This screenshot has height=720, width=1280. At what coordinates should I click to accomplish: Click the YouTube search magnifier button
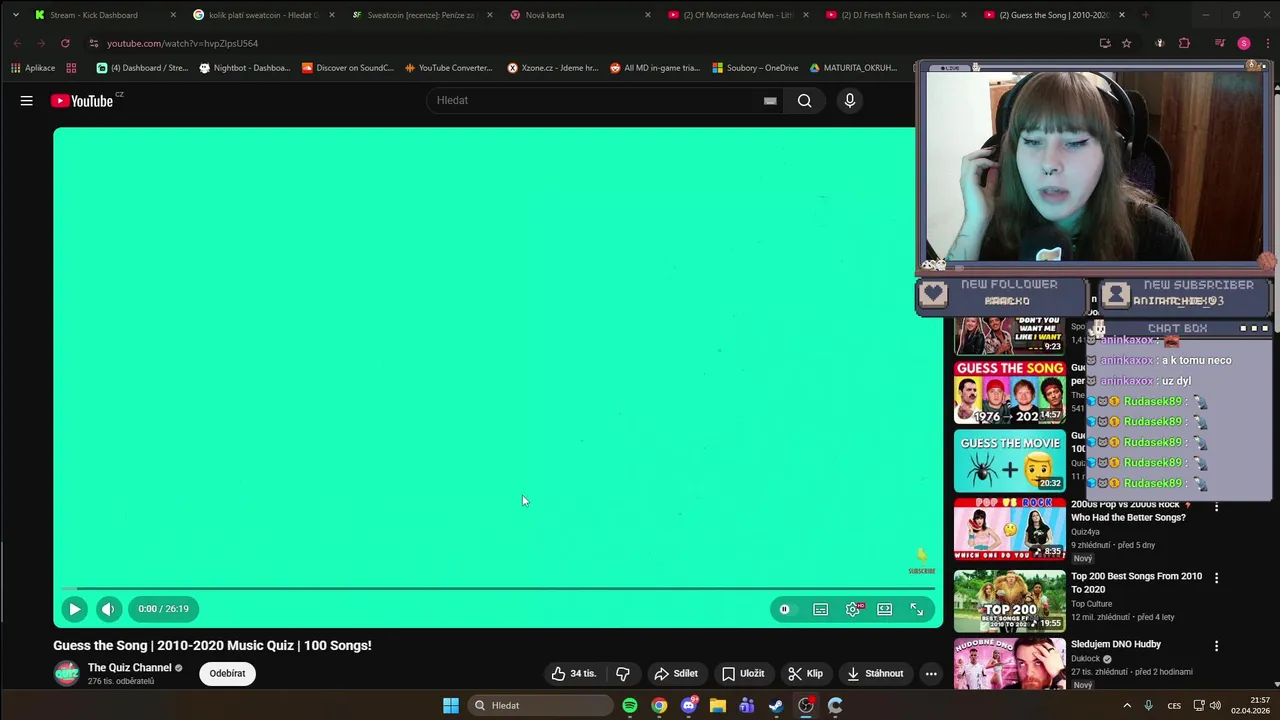point(804,100)
